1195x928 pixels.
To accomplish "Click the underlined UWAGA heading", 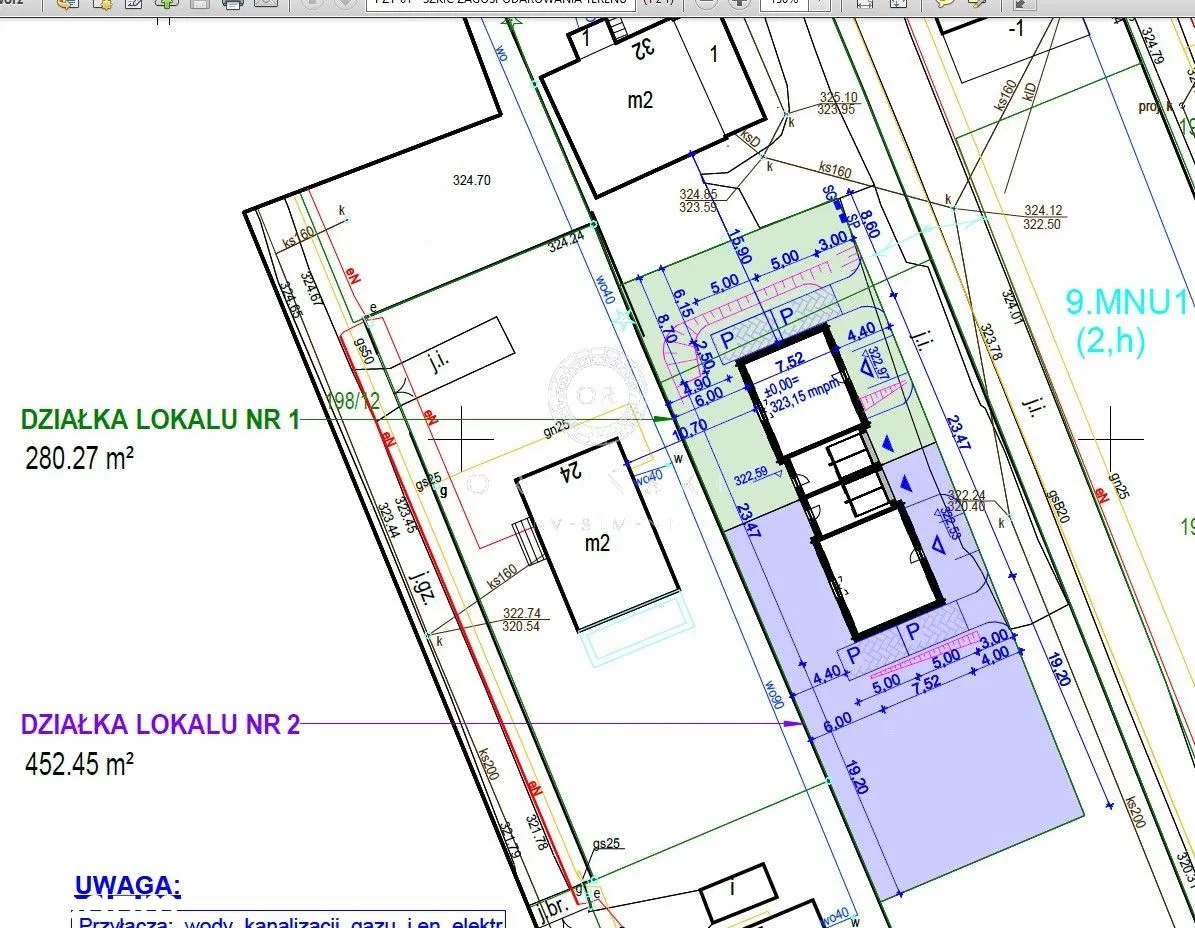I will 127,886.
